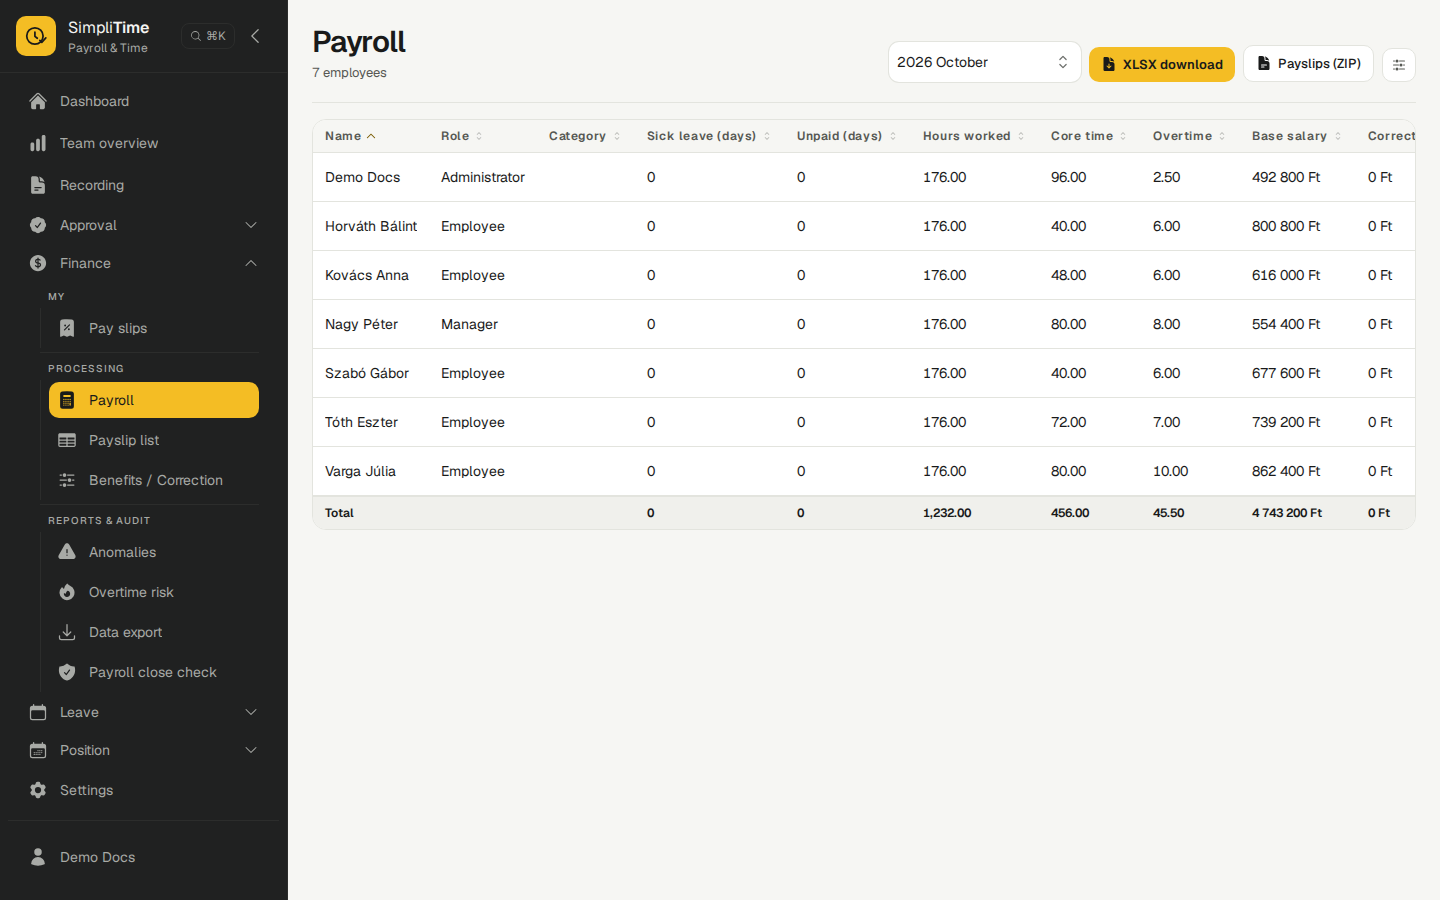The height and width of the screenshot is (900, 1440).
Task: Open the Payroll menu item
Action: pos(154,400)
